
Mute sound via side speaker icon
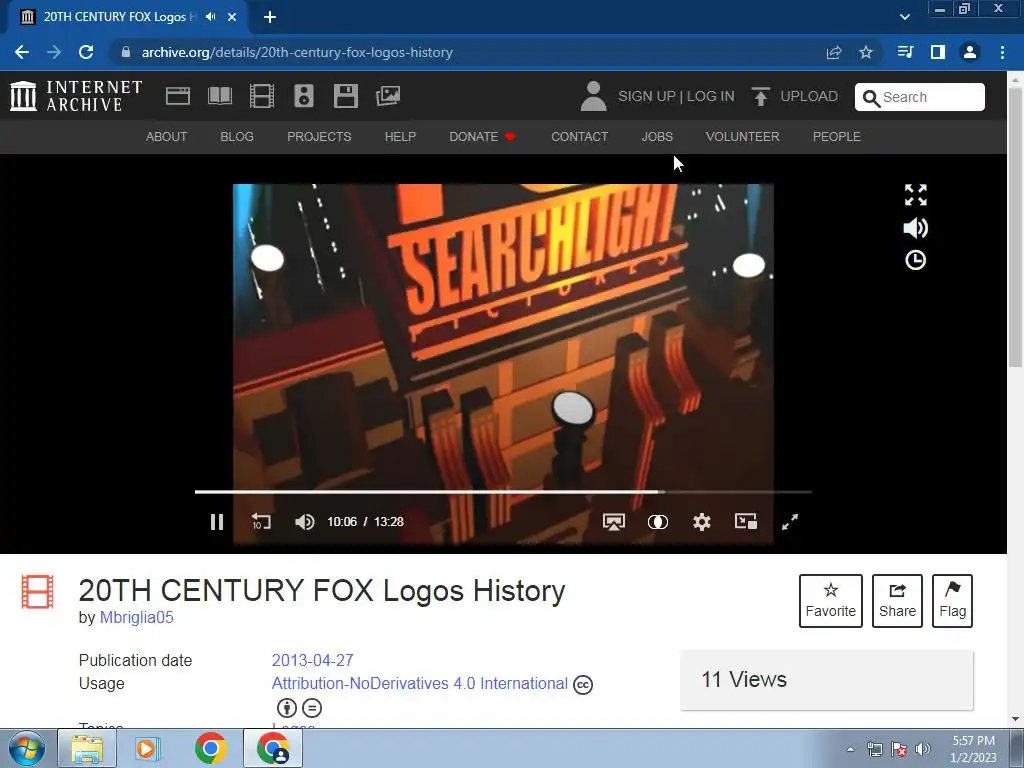point(916,228)
